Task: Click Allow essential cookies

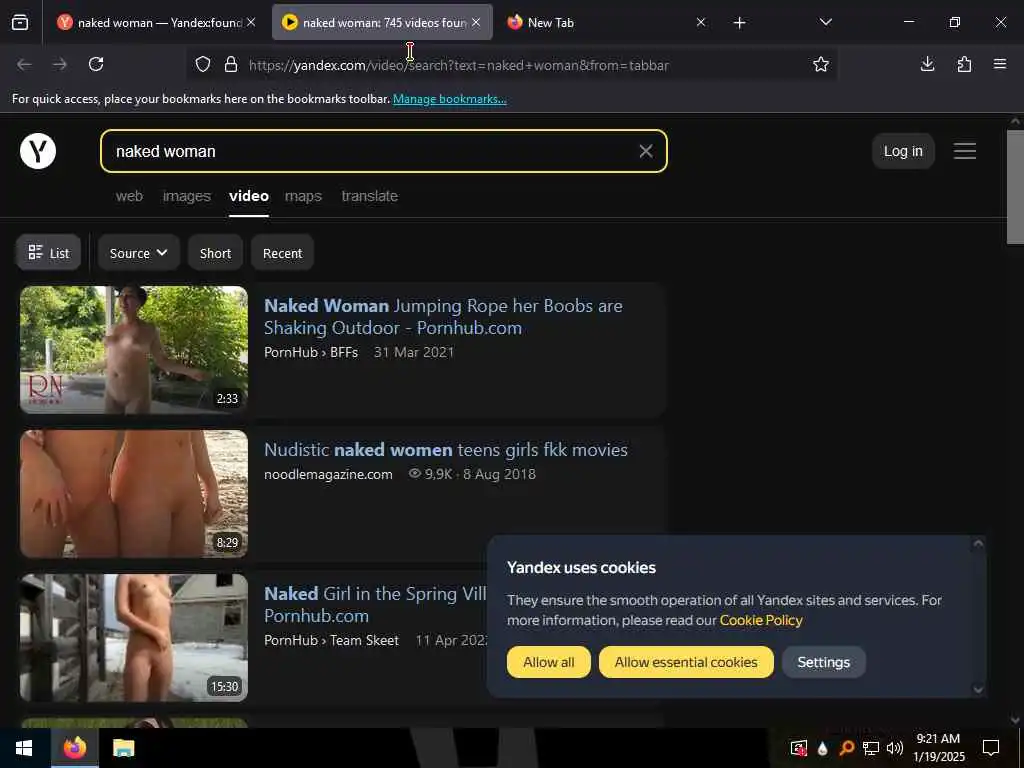Action: pyautogui.click(x=686, y=662)
